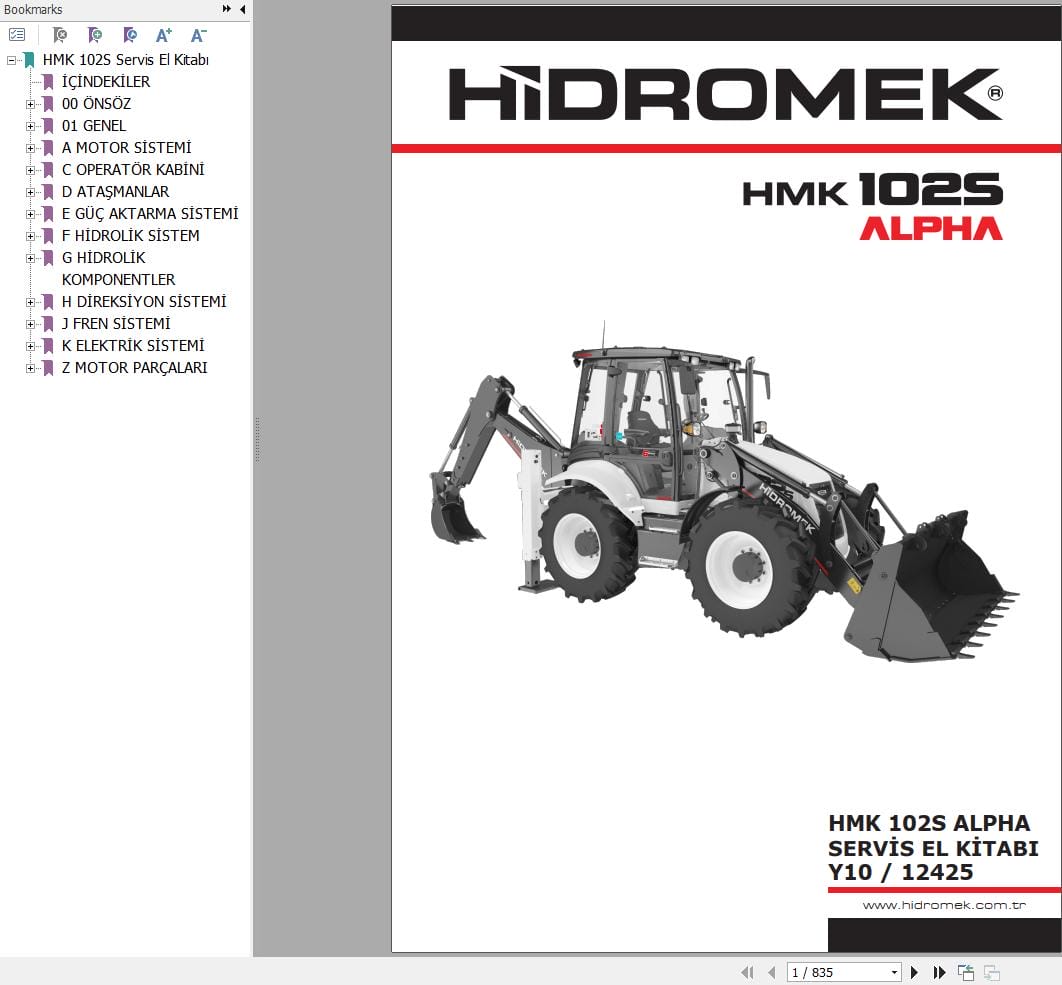1062x985 pixels.
Task: Click the HMK 102S ALPHA SERVİS EL KİTABI title text
Action: click(933, 835)
